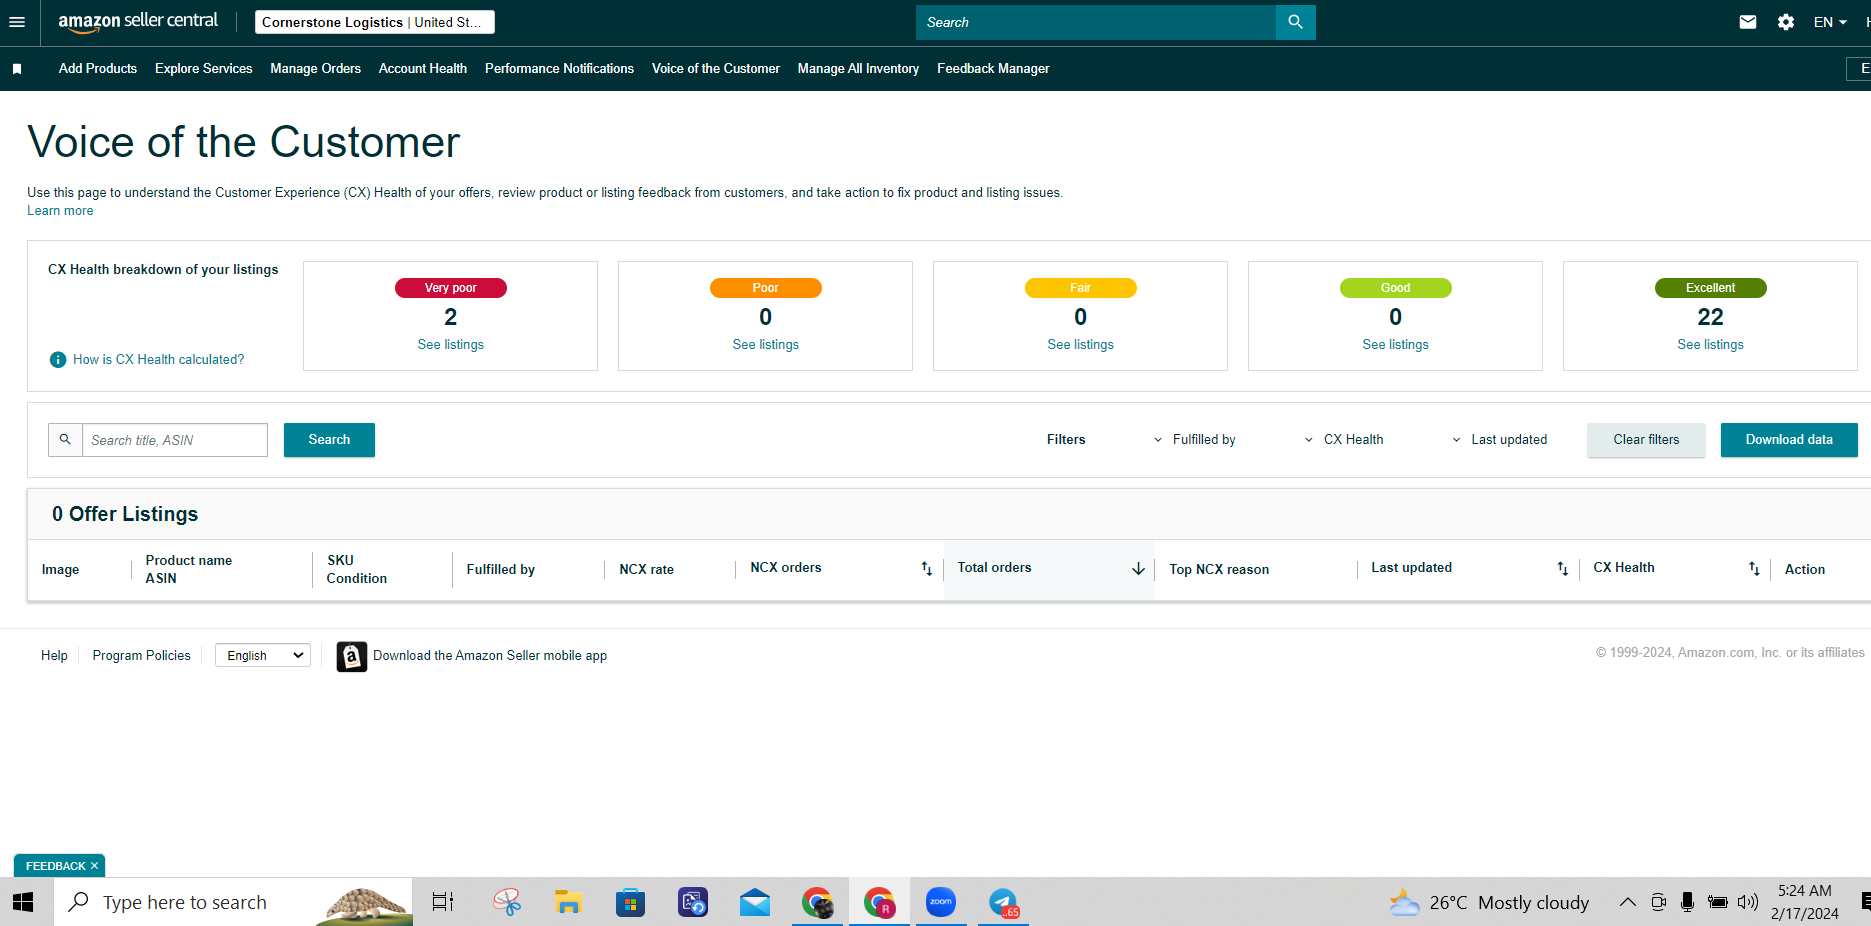Click the magnifier icon beside Search title field

(x=65, y=440)
